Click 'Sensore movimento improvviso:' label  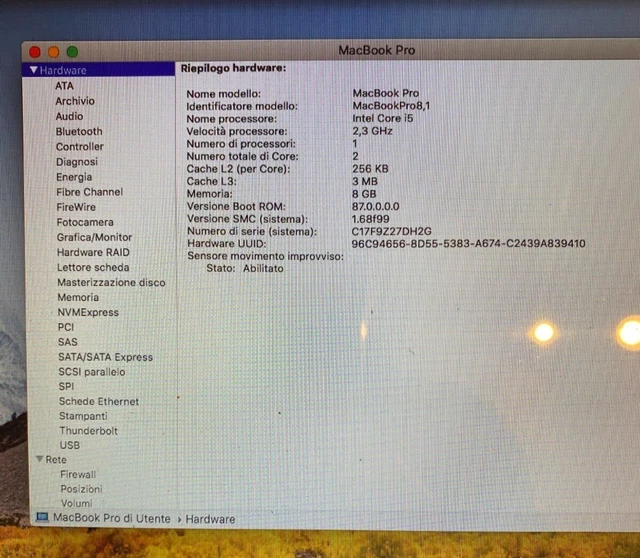[265, 256]
